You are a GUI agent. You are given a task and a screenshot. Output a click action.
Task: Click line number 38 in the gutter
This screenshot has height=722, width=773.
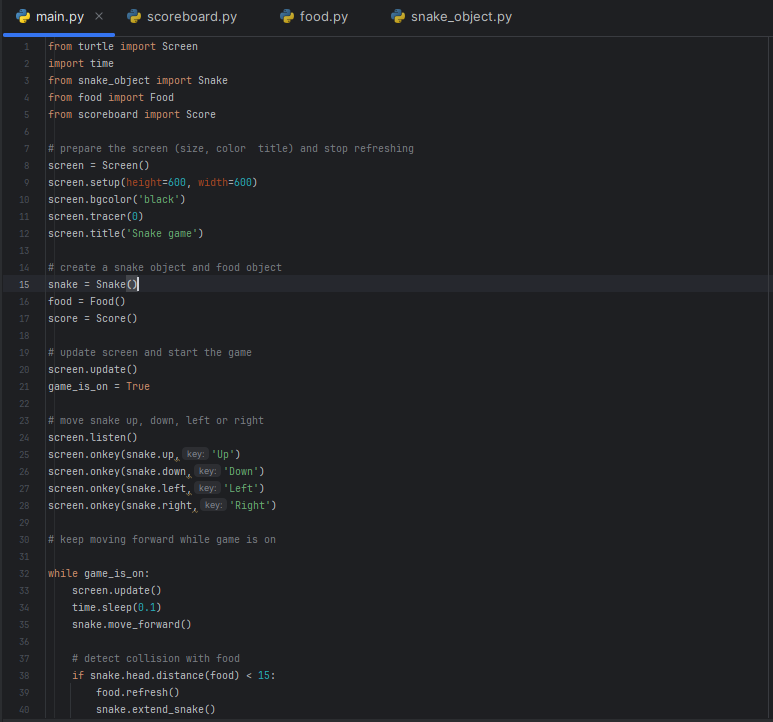(x=24, y=675)
